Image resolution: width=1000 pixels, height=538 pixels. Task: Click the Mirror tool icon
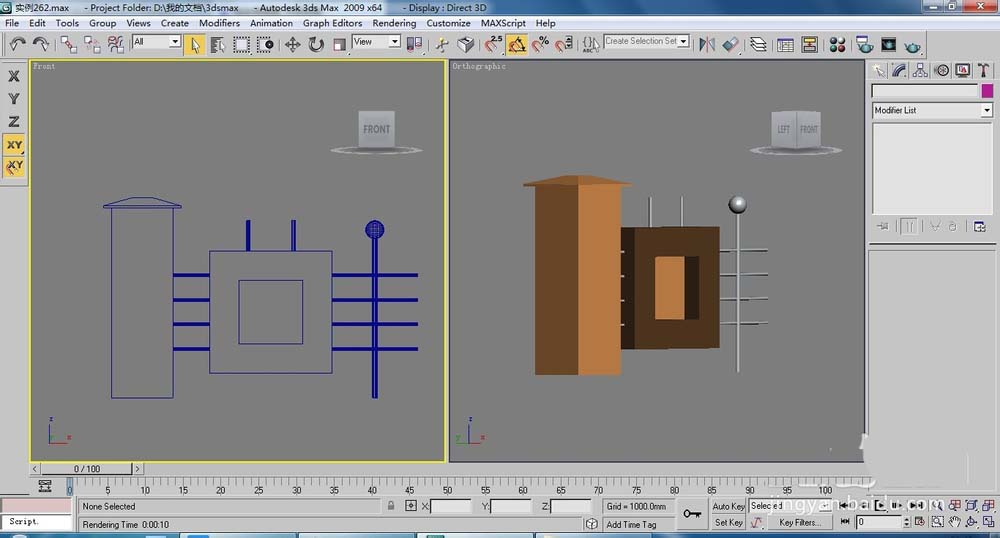click(x=707, y=44)
